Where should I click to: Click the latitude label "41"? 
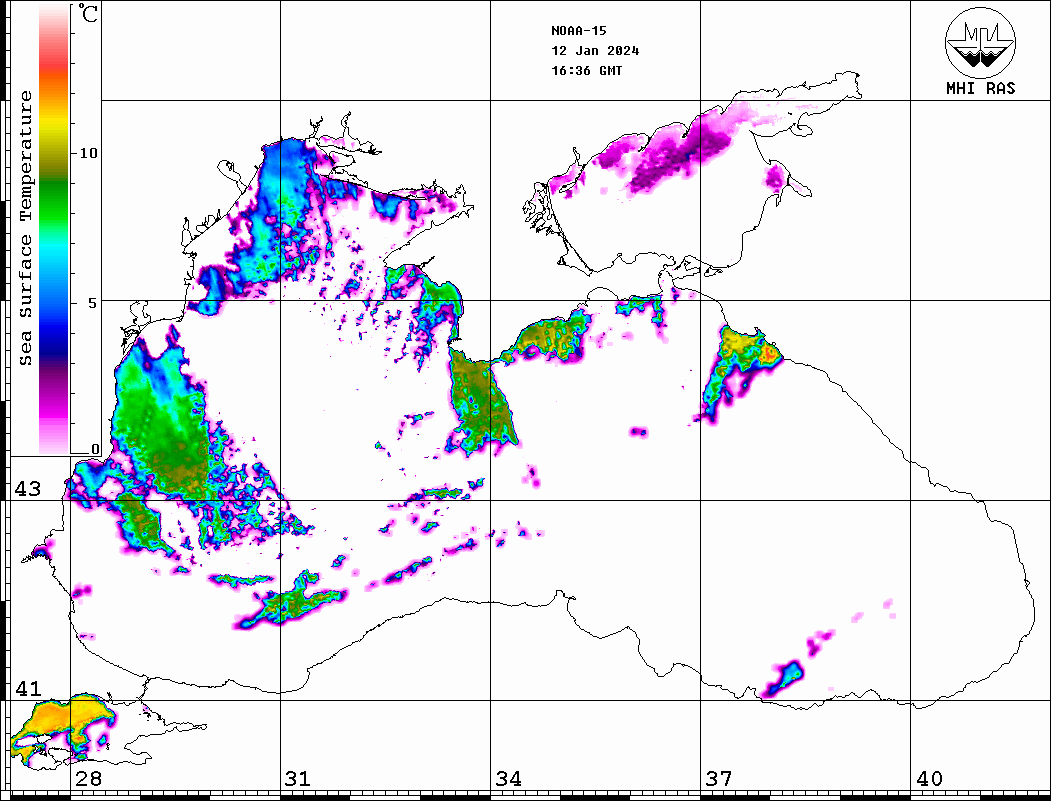point(27,689)
